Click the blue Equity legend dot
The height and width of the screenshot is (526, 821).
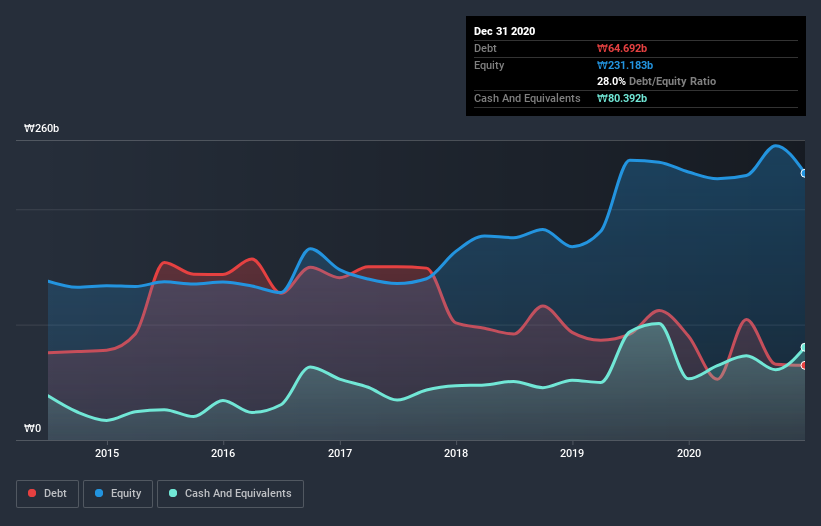pyautogui.click(x=99, y=493)
